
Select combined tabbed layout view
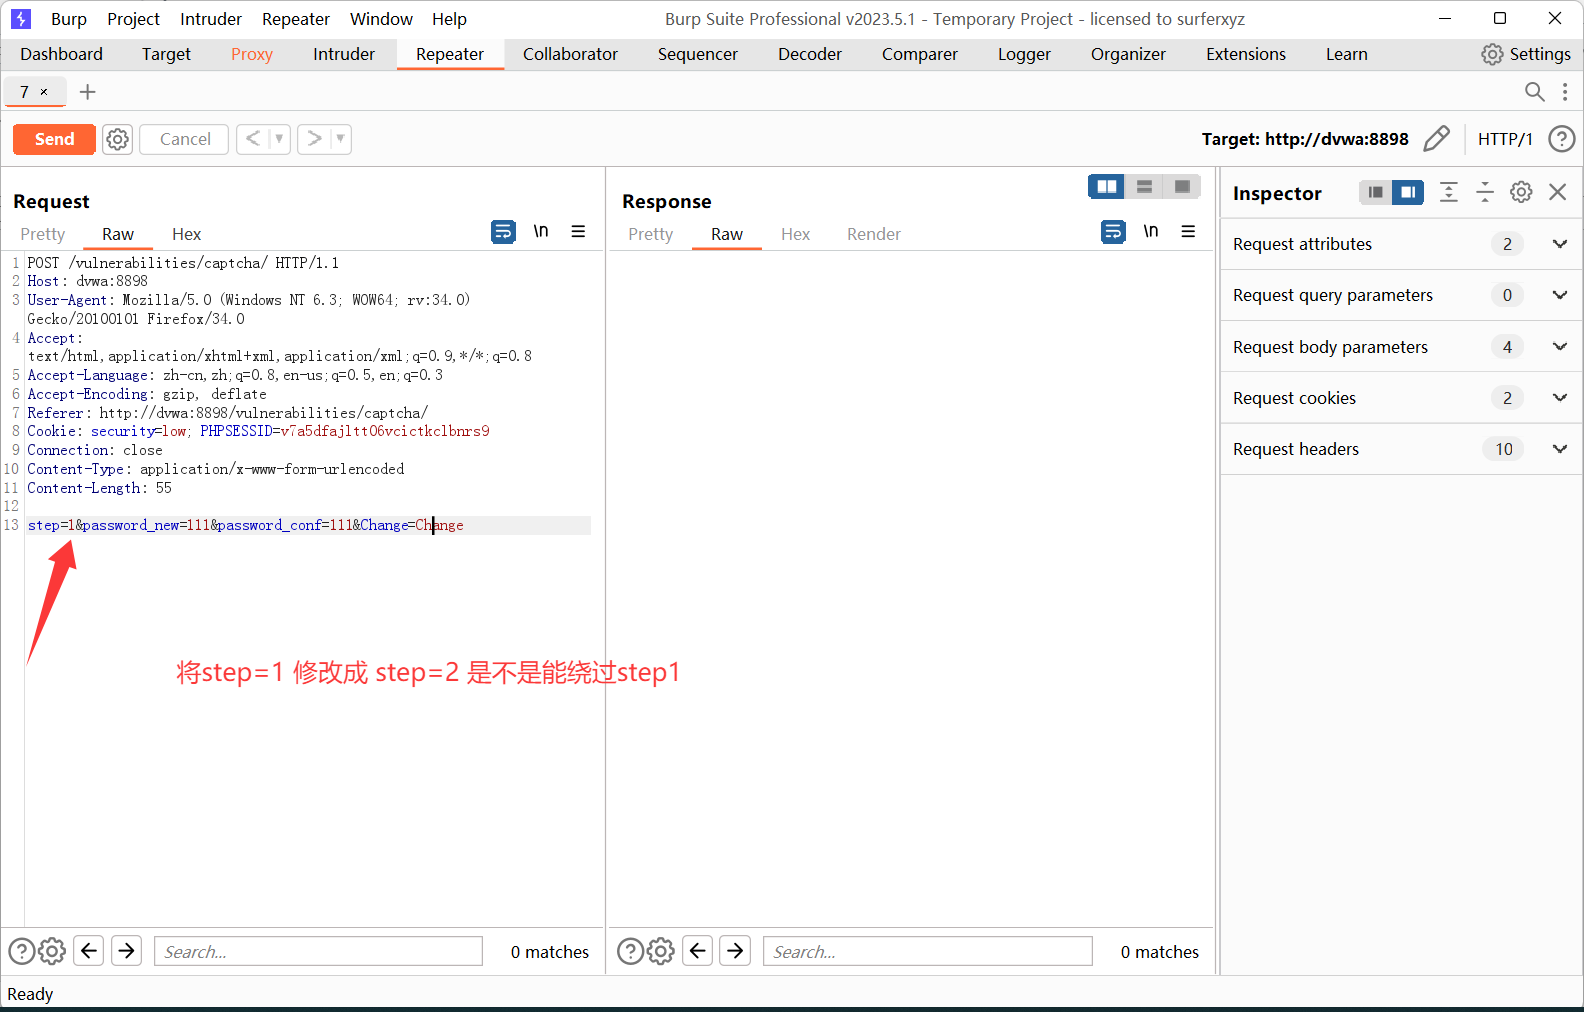(1182, 187)
